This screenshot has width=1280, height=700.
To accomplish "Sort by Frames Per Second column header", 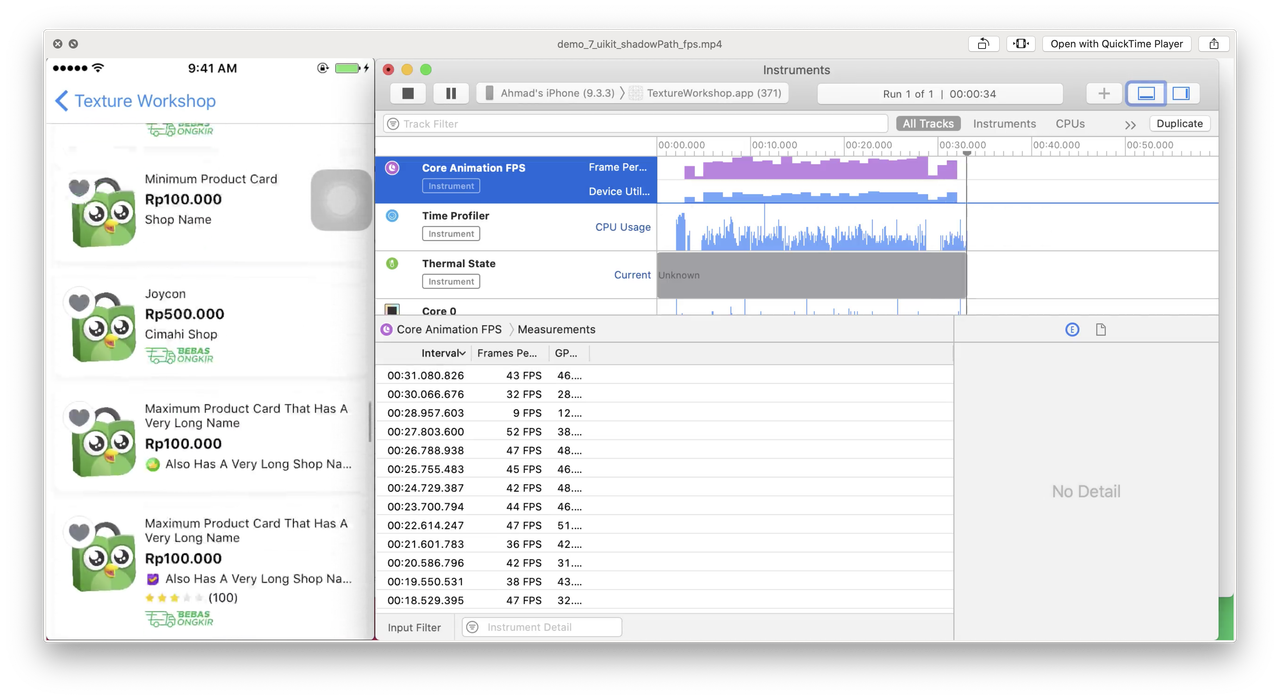I will pyautogui.click(x=507, y=353).
